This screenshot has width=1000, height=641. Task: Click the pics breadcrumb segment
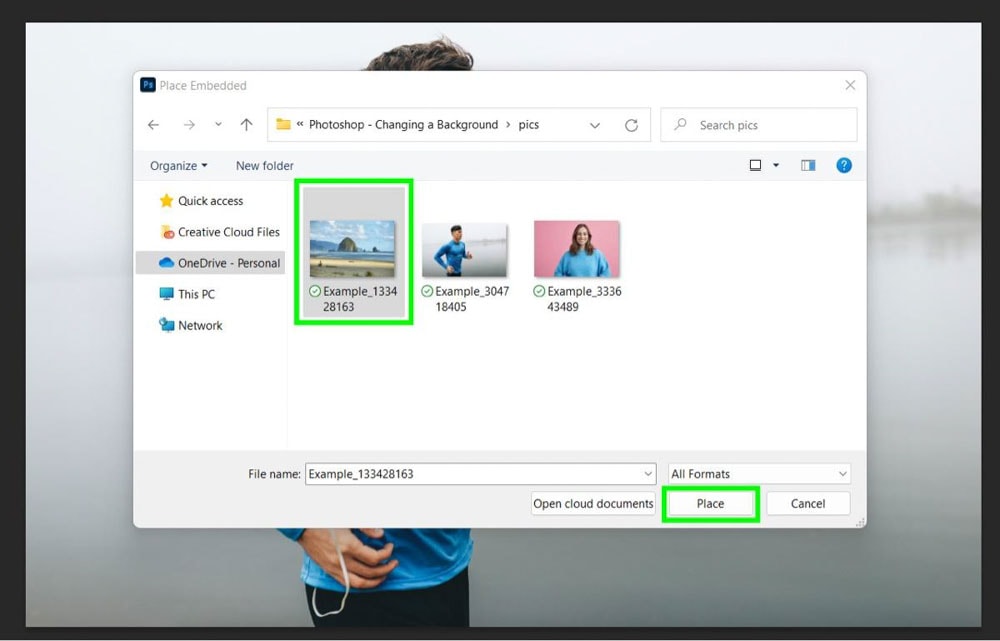pos(529,125)
